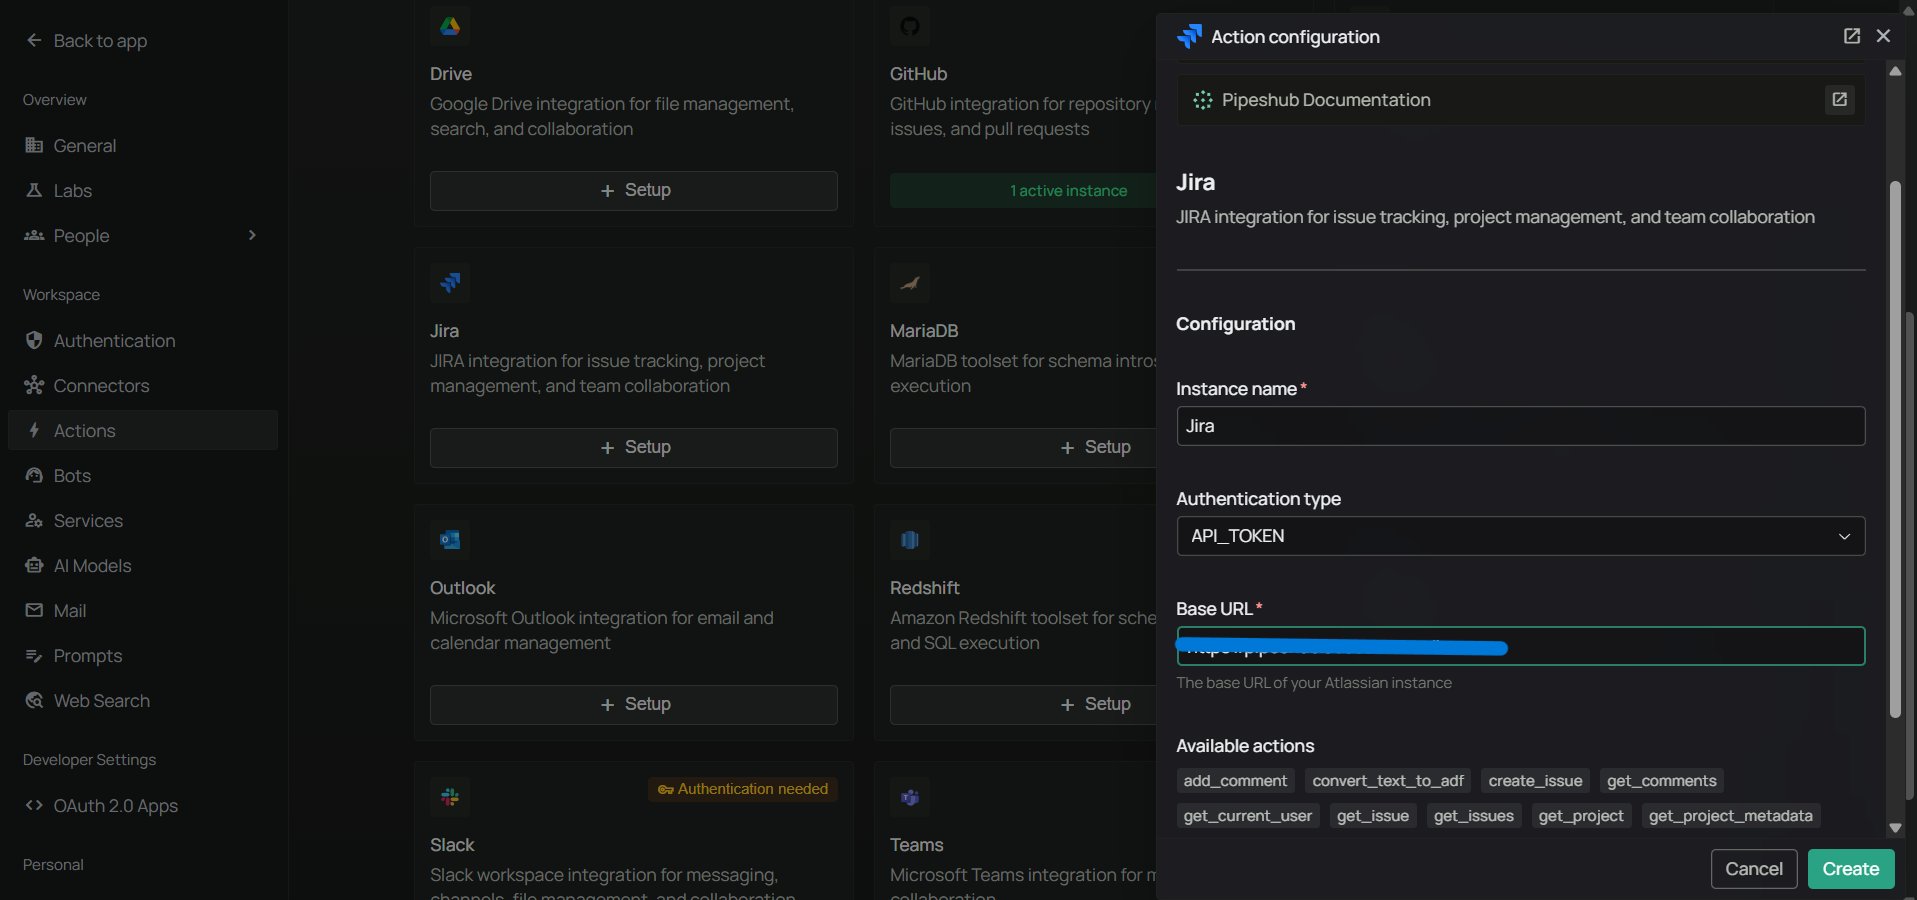Cancel the Jira action configuration
The height and width of the screenshot is (900, 1917).
1754,869
